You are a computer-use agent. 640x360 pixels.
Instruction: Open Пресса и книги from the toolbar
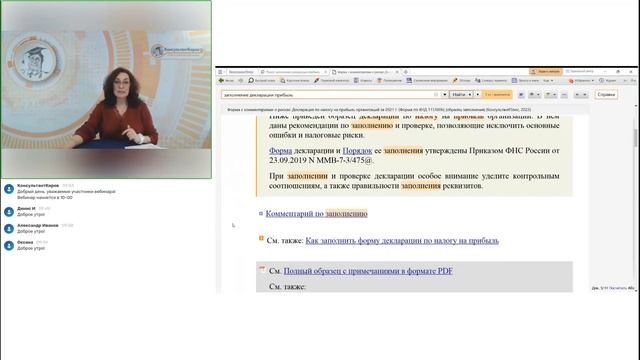pos(525,81)
